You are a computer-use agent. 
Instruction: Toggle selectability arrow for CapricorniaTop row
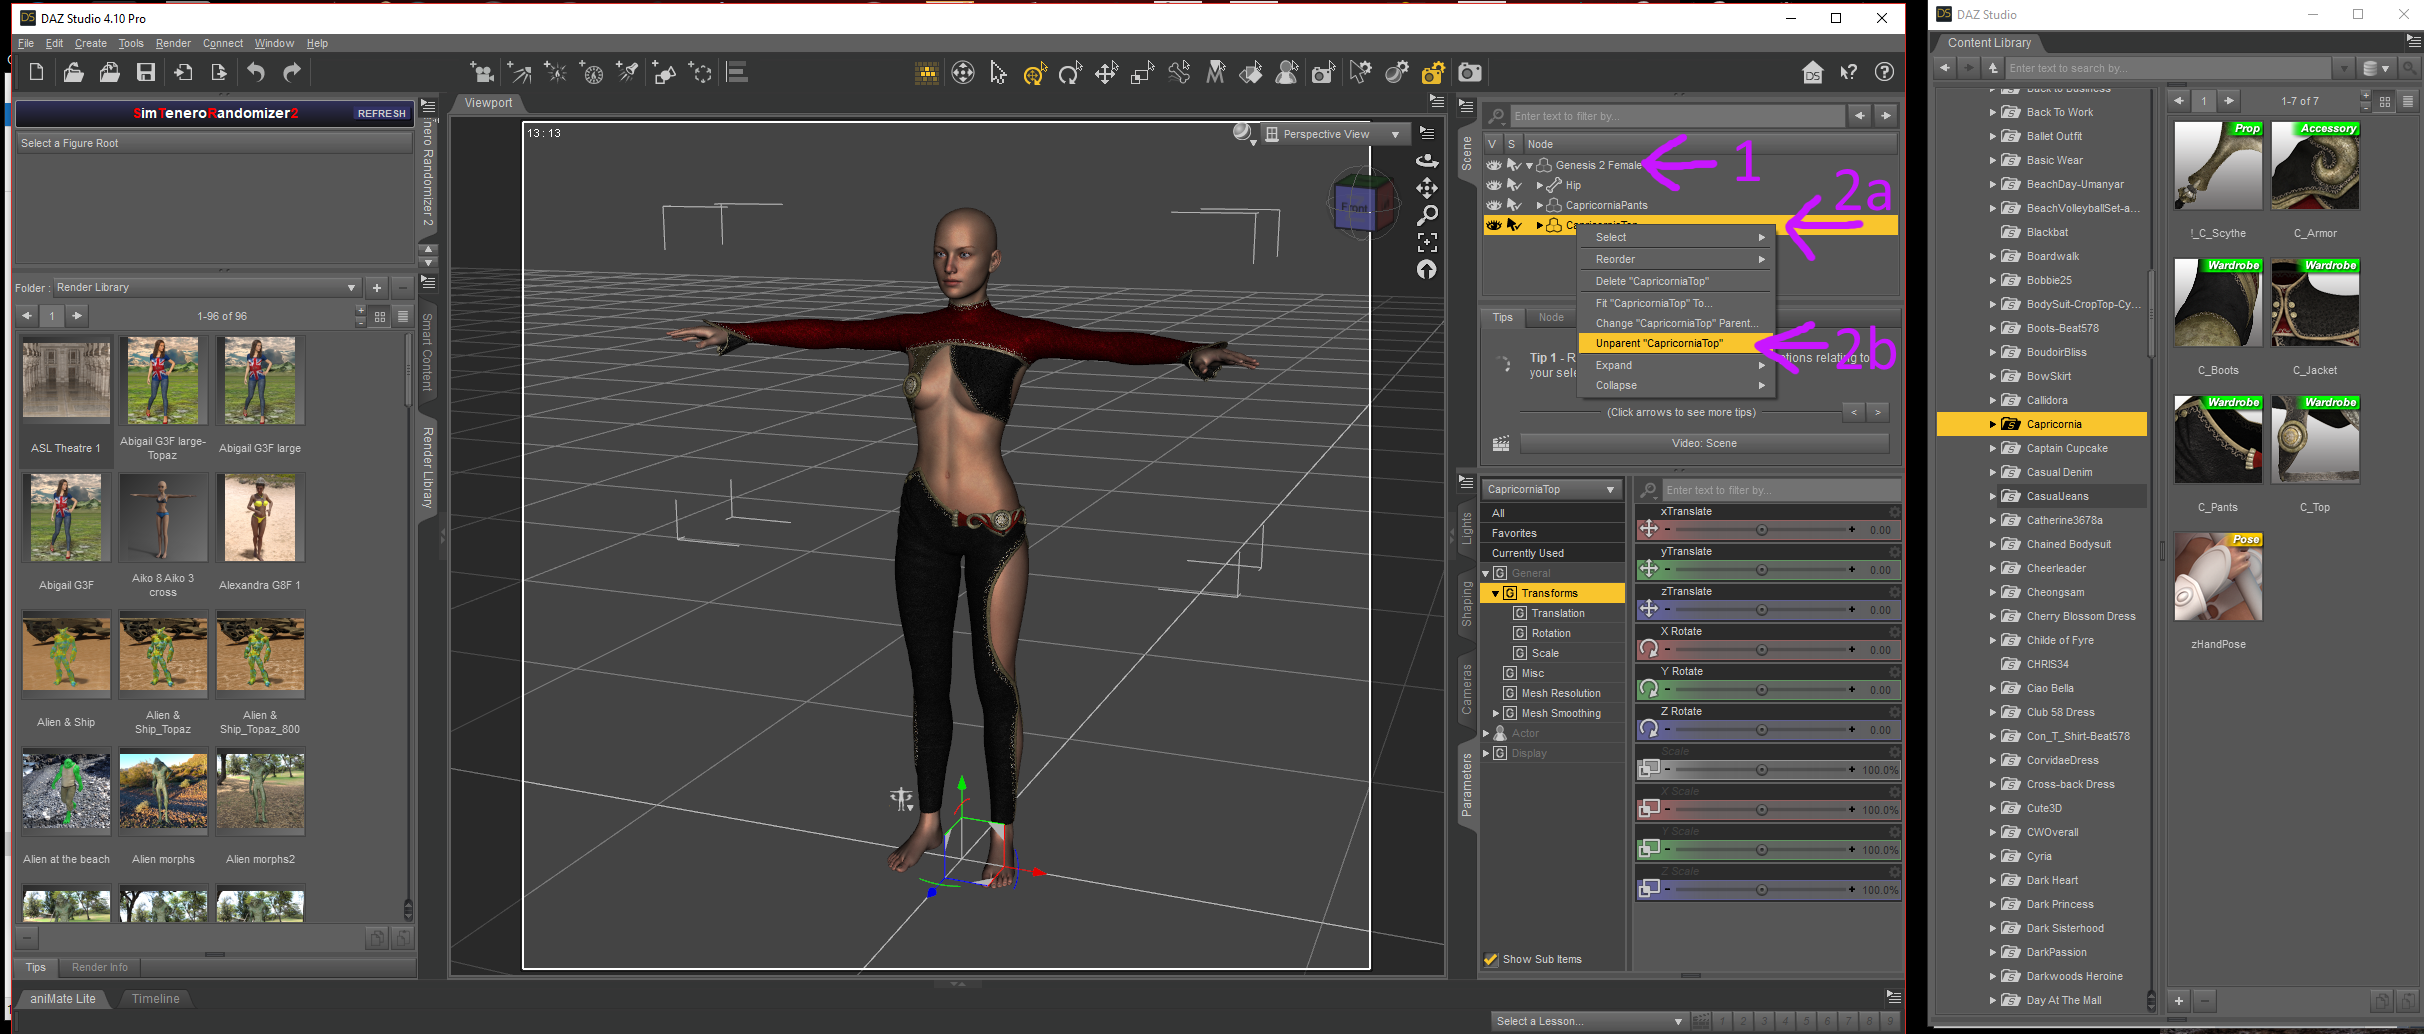click(1514, 225)
